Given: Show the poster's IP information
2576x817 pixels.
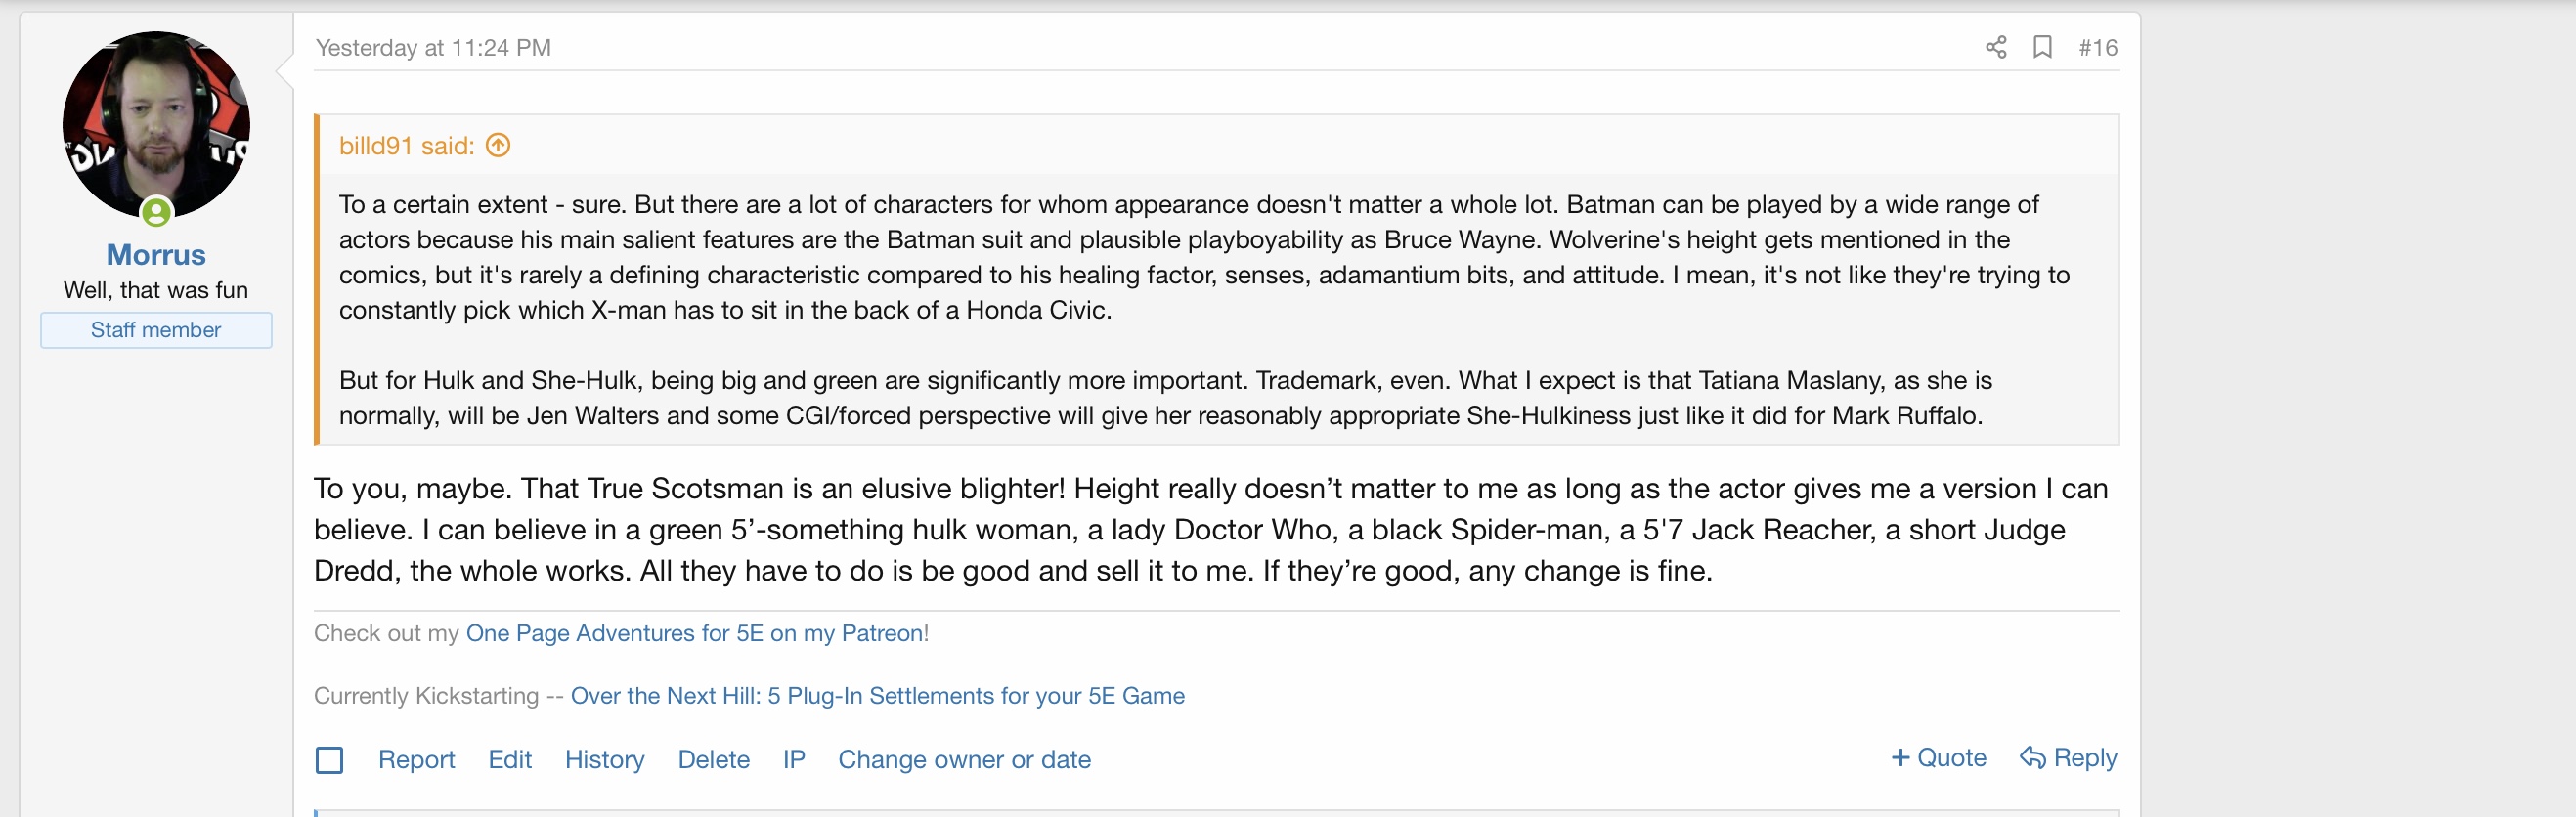Looking at the screenshot, I should click(793, 760).
